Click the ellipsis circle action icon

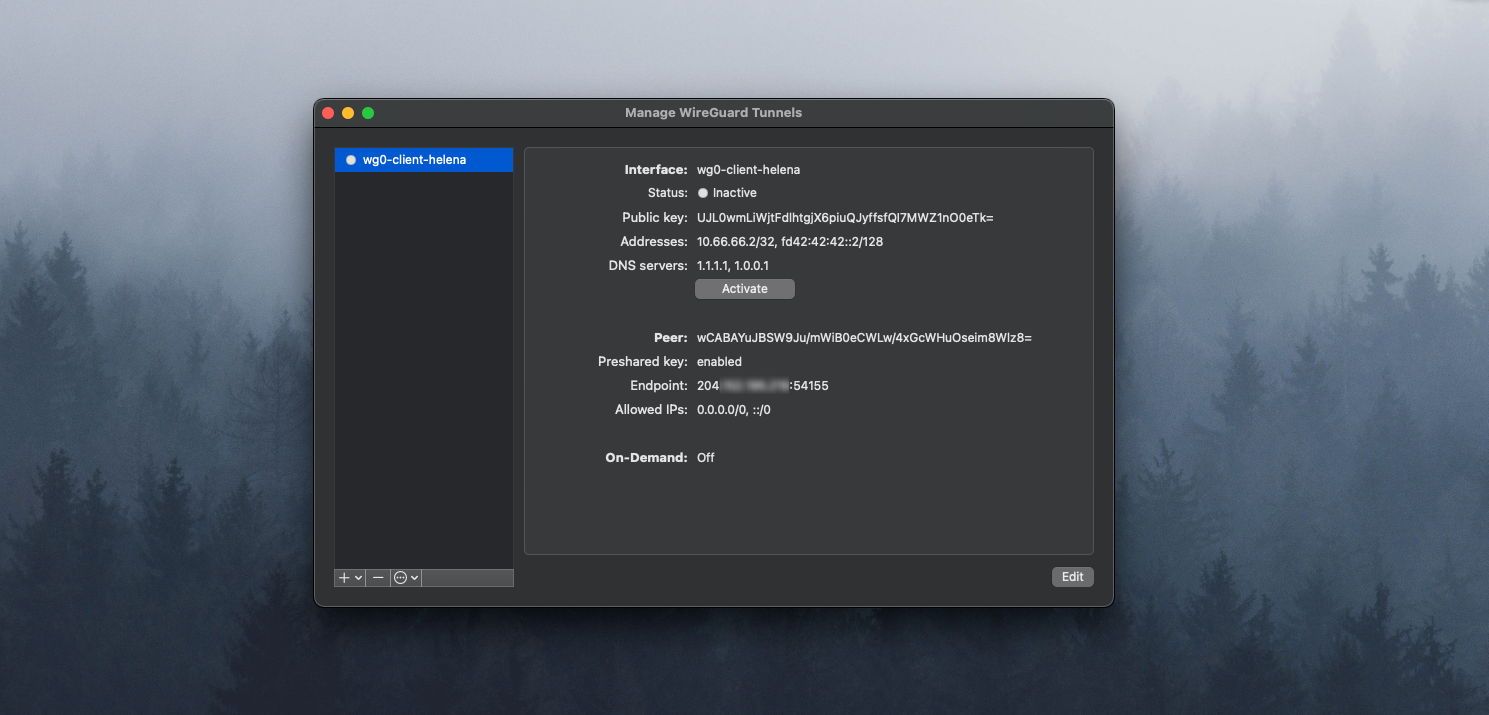click(400, 578)
